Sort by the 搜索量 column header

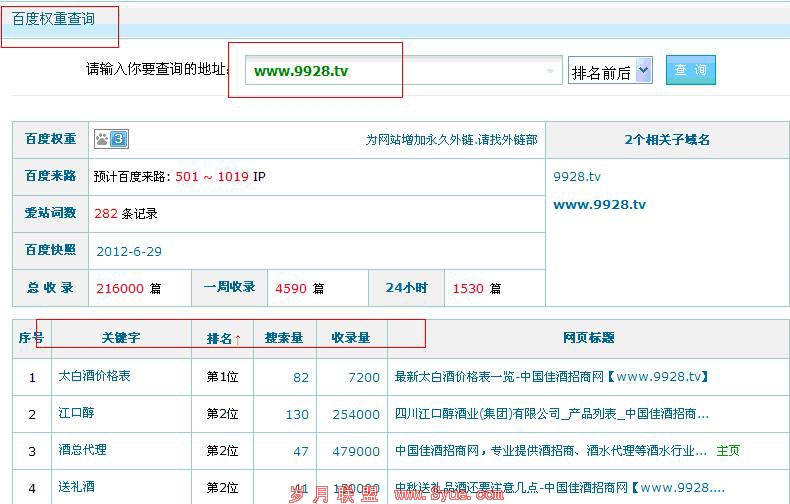click(x=284, y=338)
